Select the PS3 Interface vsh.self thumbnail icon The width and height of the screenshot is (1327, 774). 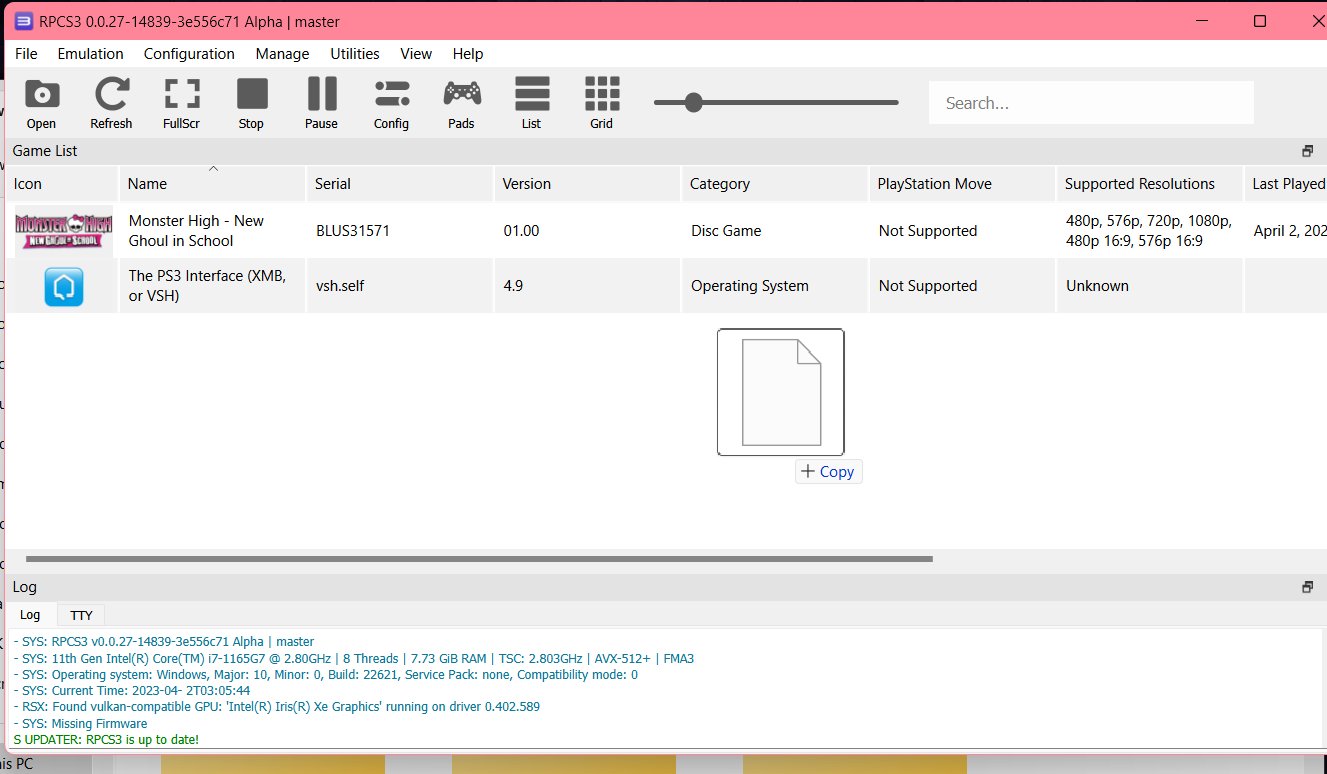62,285
